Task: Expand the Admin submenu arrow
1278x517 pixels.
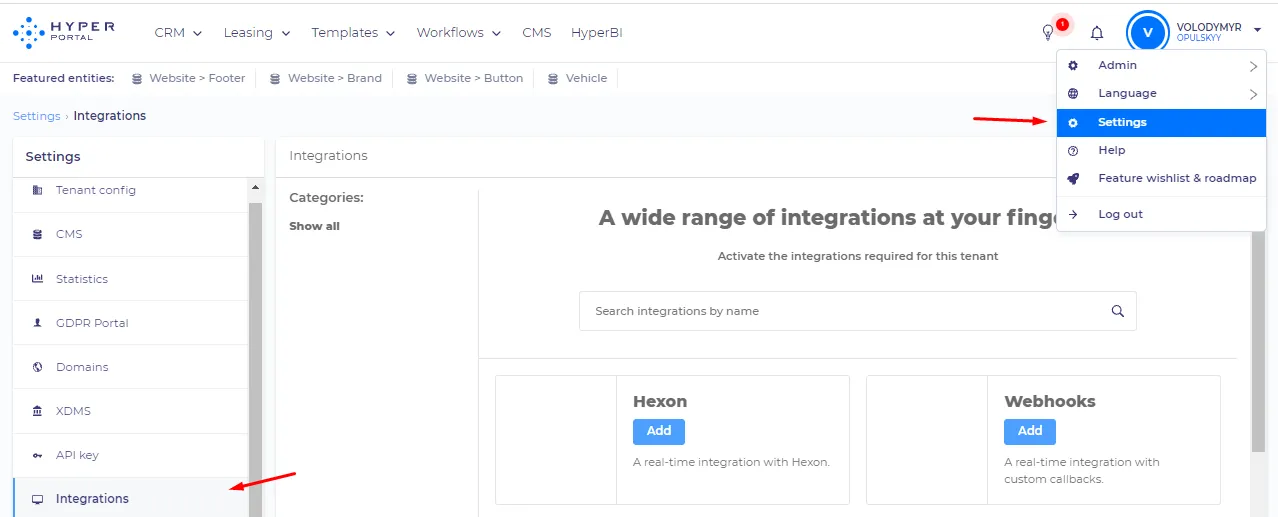Action: (x=1253, y=66)
